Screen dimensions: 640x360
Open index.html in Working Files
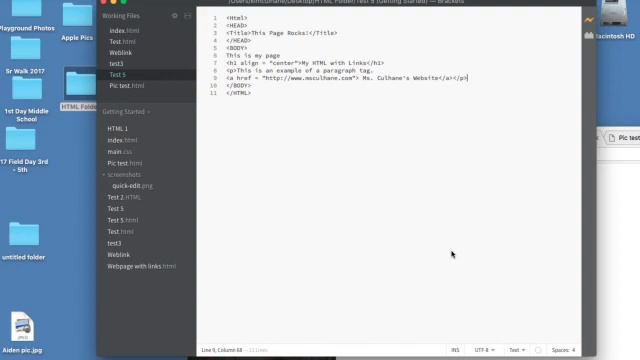click(x=124, y=31)
